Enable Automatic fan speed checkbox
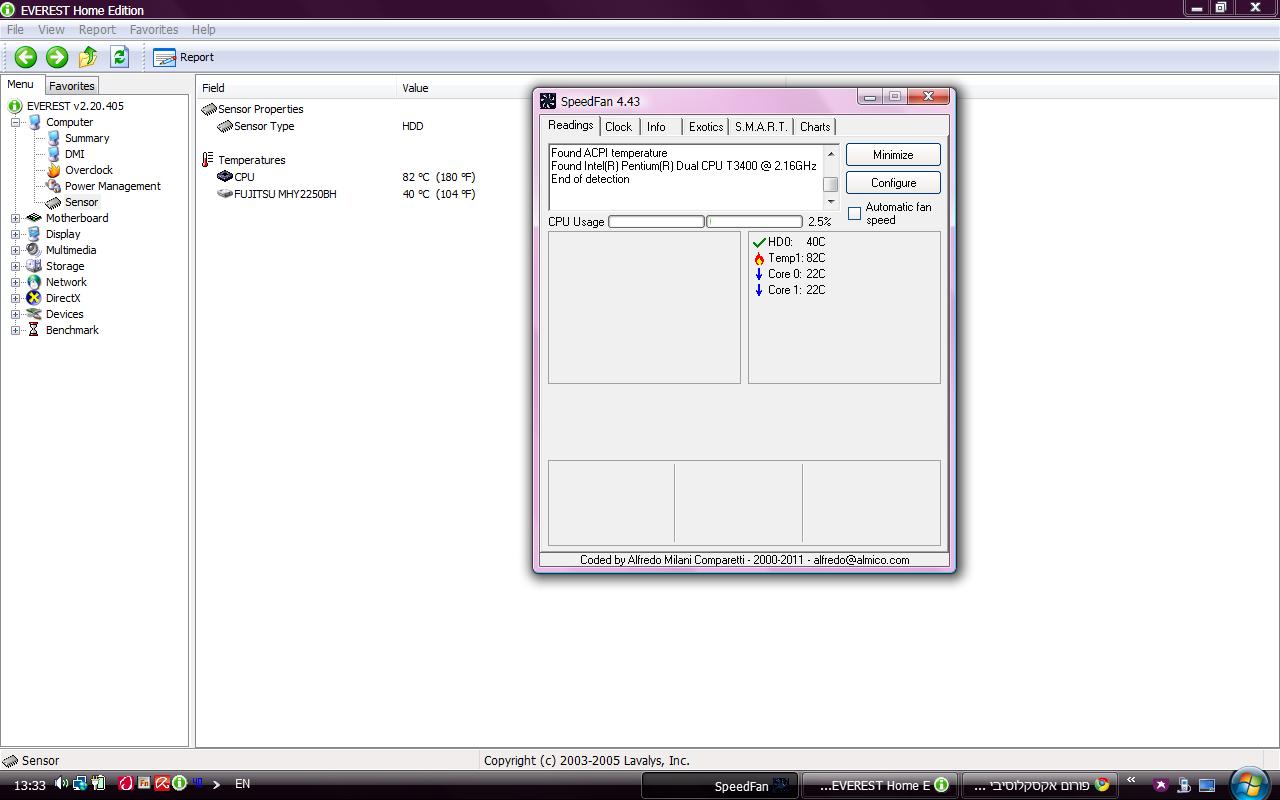The width and height of the screenshot is (1280, 800). tap(854, 213)
